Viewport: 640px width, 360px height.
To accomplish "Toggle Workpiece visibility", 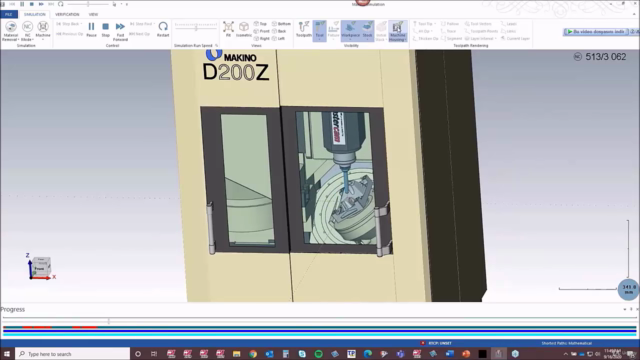I will click(350, 31).
